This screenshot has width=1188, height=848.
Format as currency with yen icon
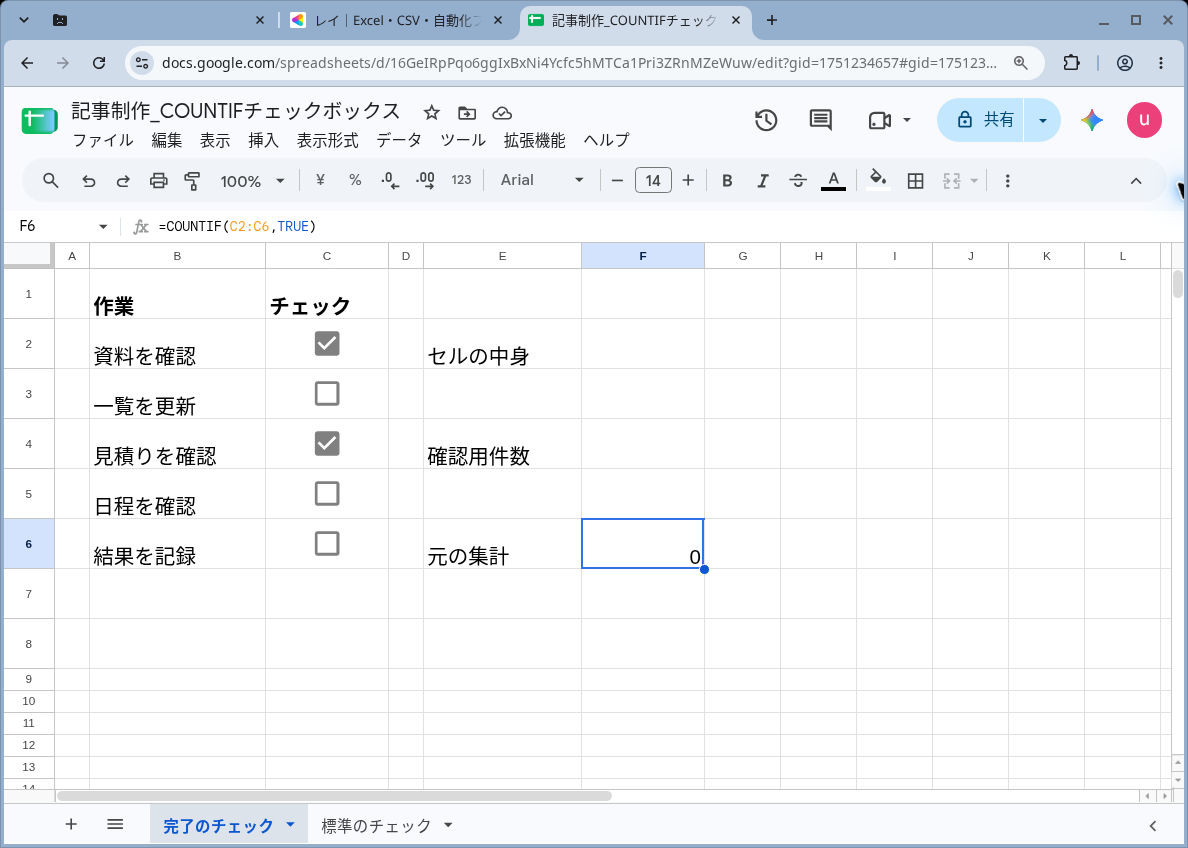pyautogui.click(x=320, y=180)
